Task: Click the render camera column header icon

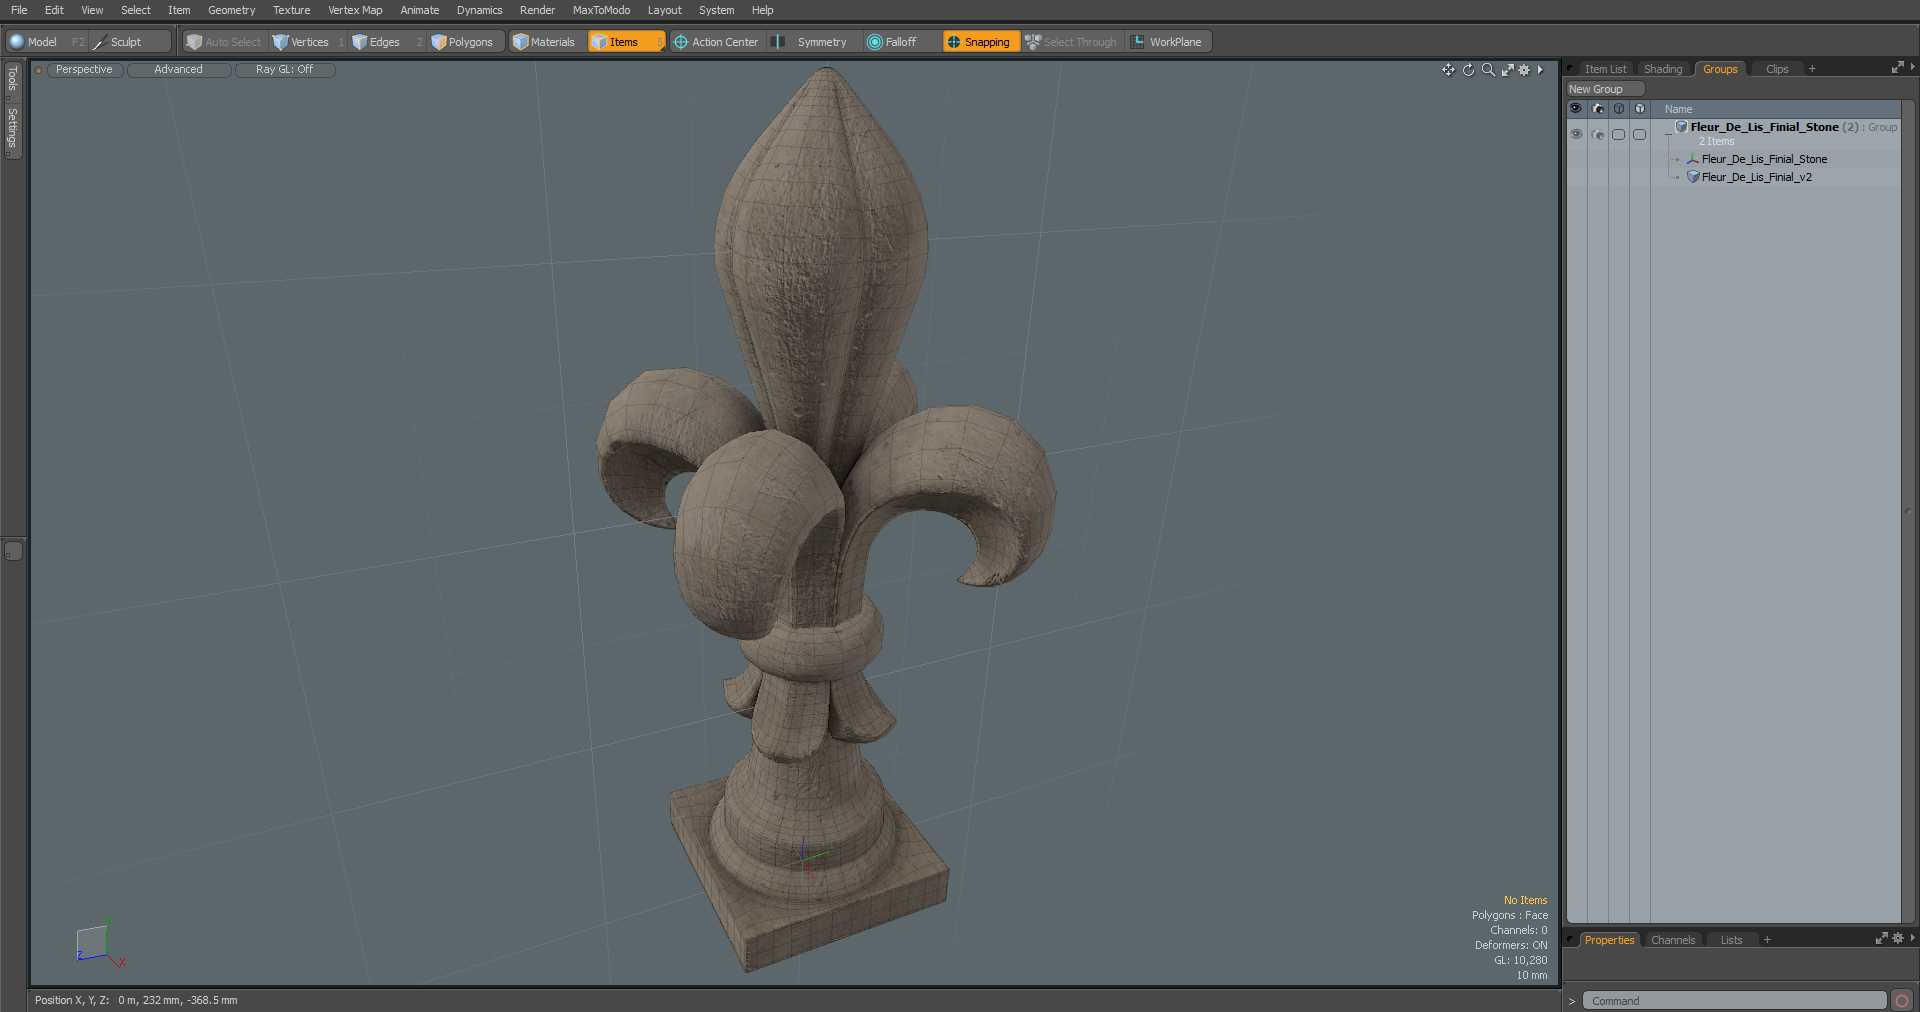Action: point(1598,109)
